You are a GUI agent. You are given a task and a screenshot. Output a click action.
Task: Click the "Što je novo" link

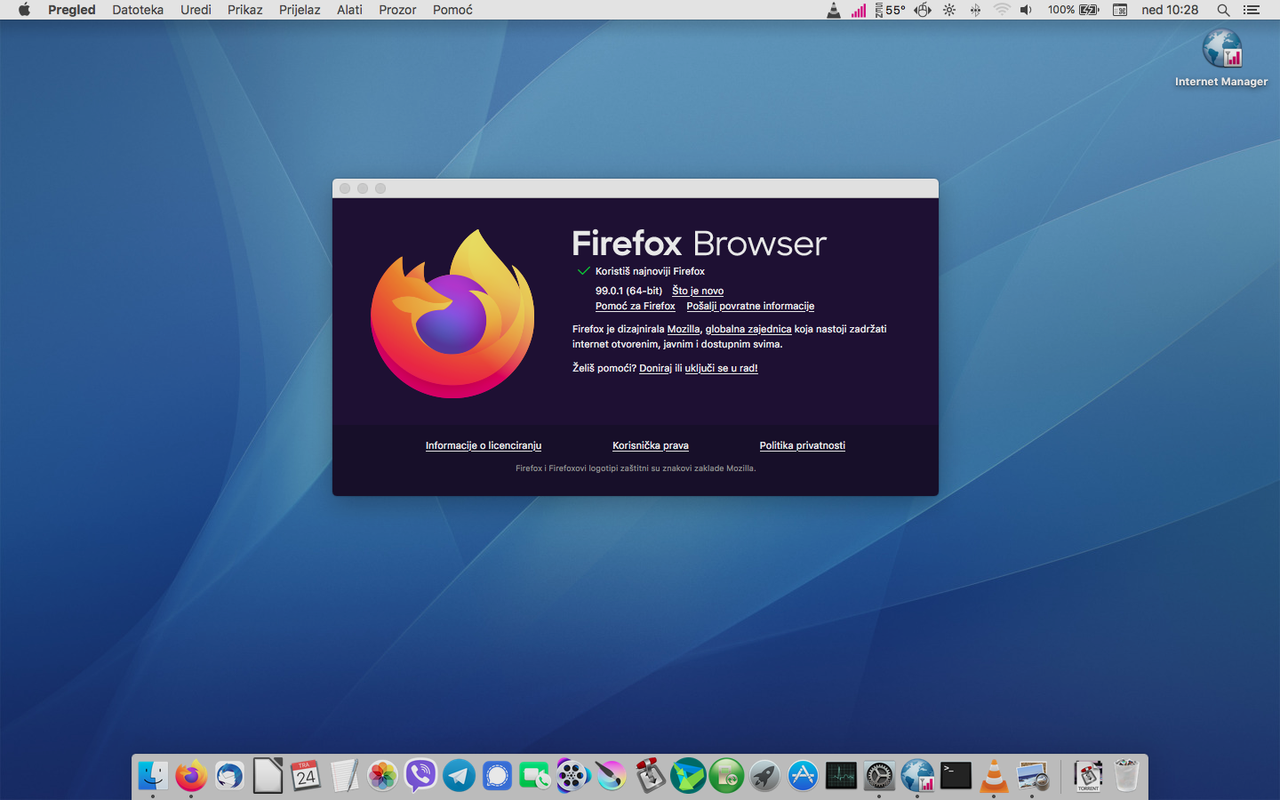click(x=698, y=291)
